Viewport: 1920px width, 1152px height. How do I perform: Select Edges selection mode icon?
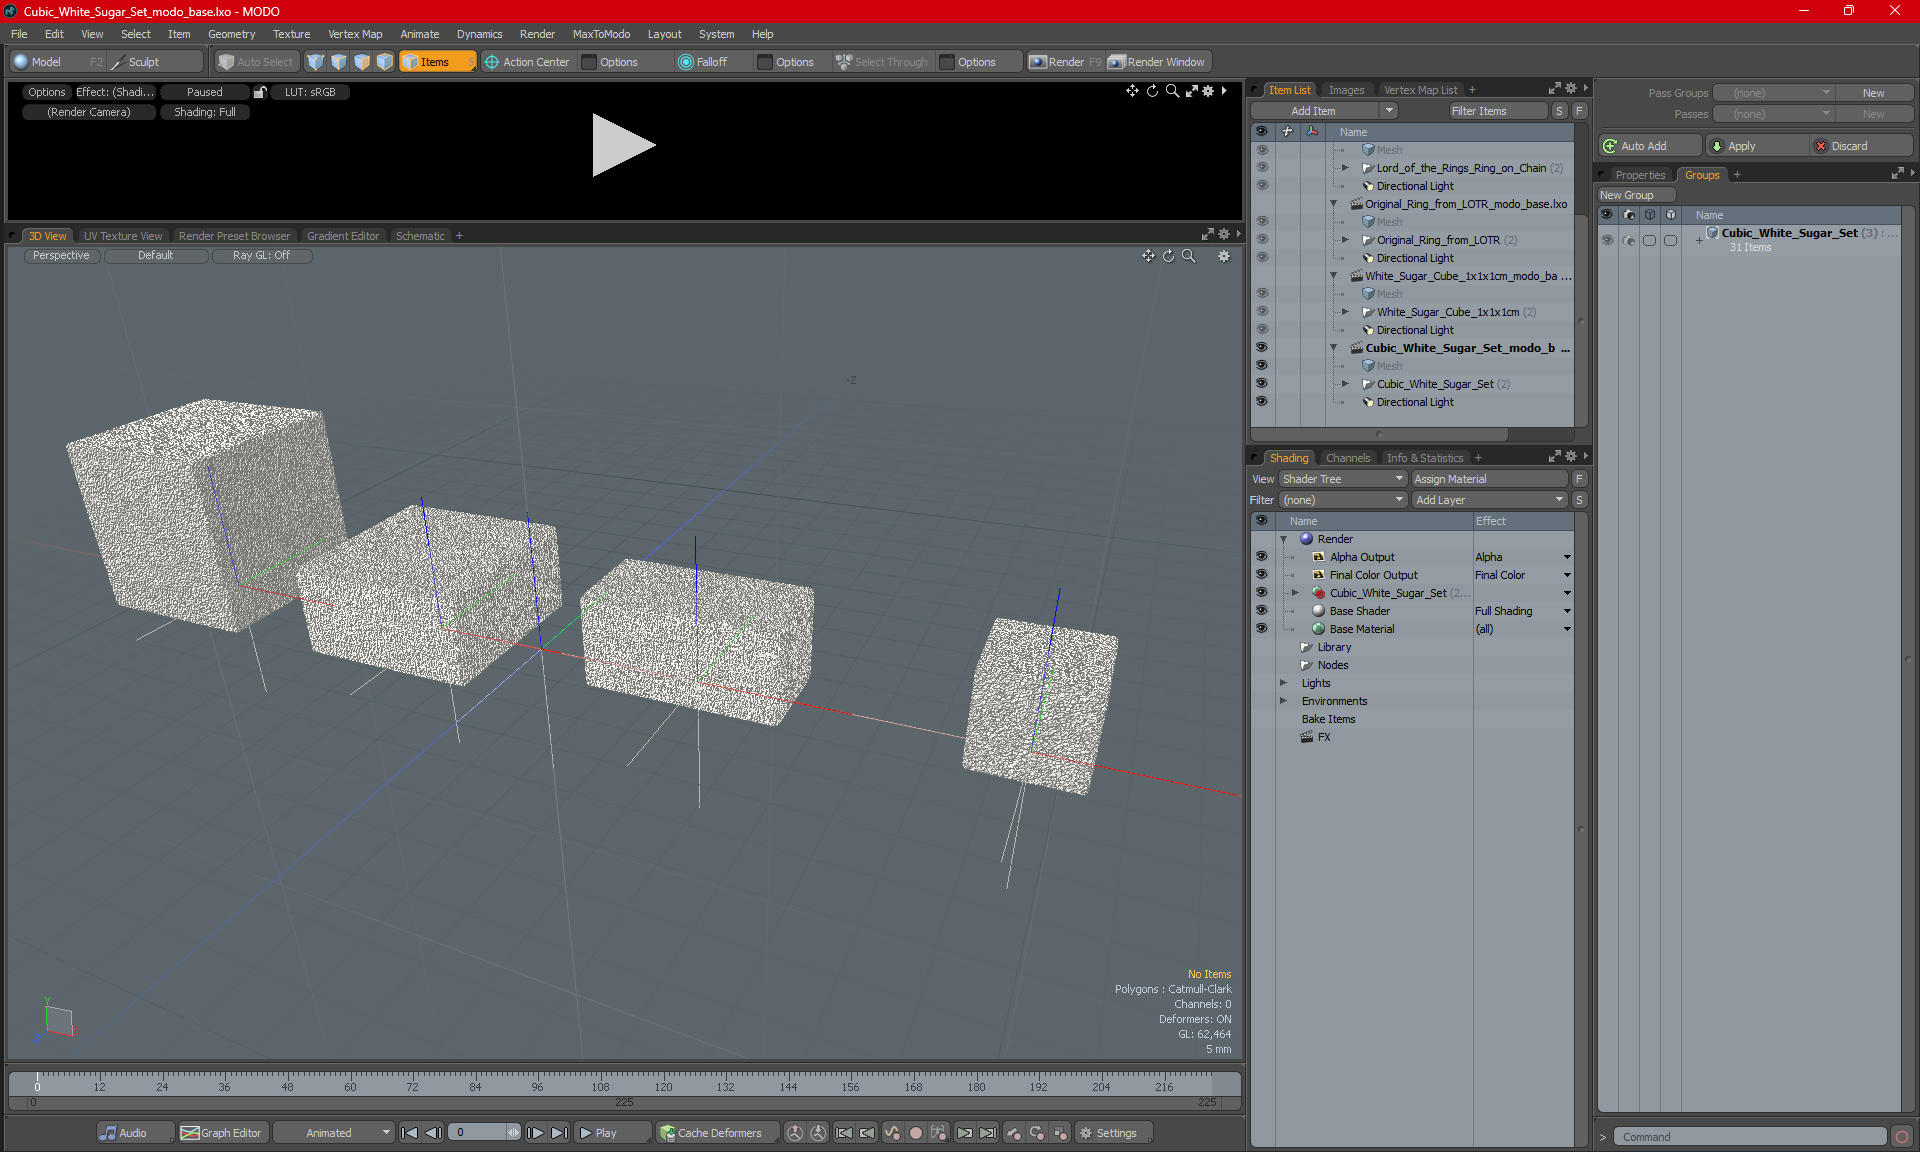(x=339, y=62)
